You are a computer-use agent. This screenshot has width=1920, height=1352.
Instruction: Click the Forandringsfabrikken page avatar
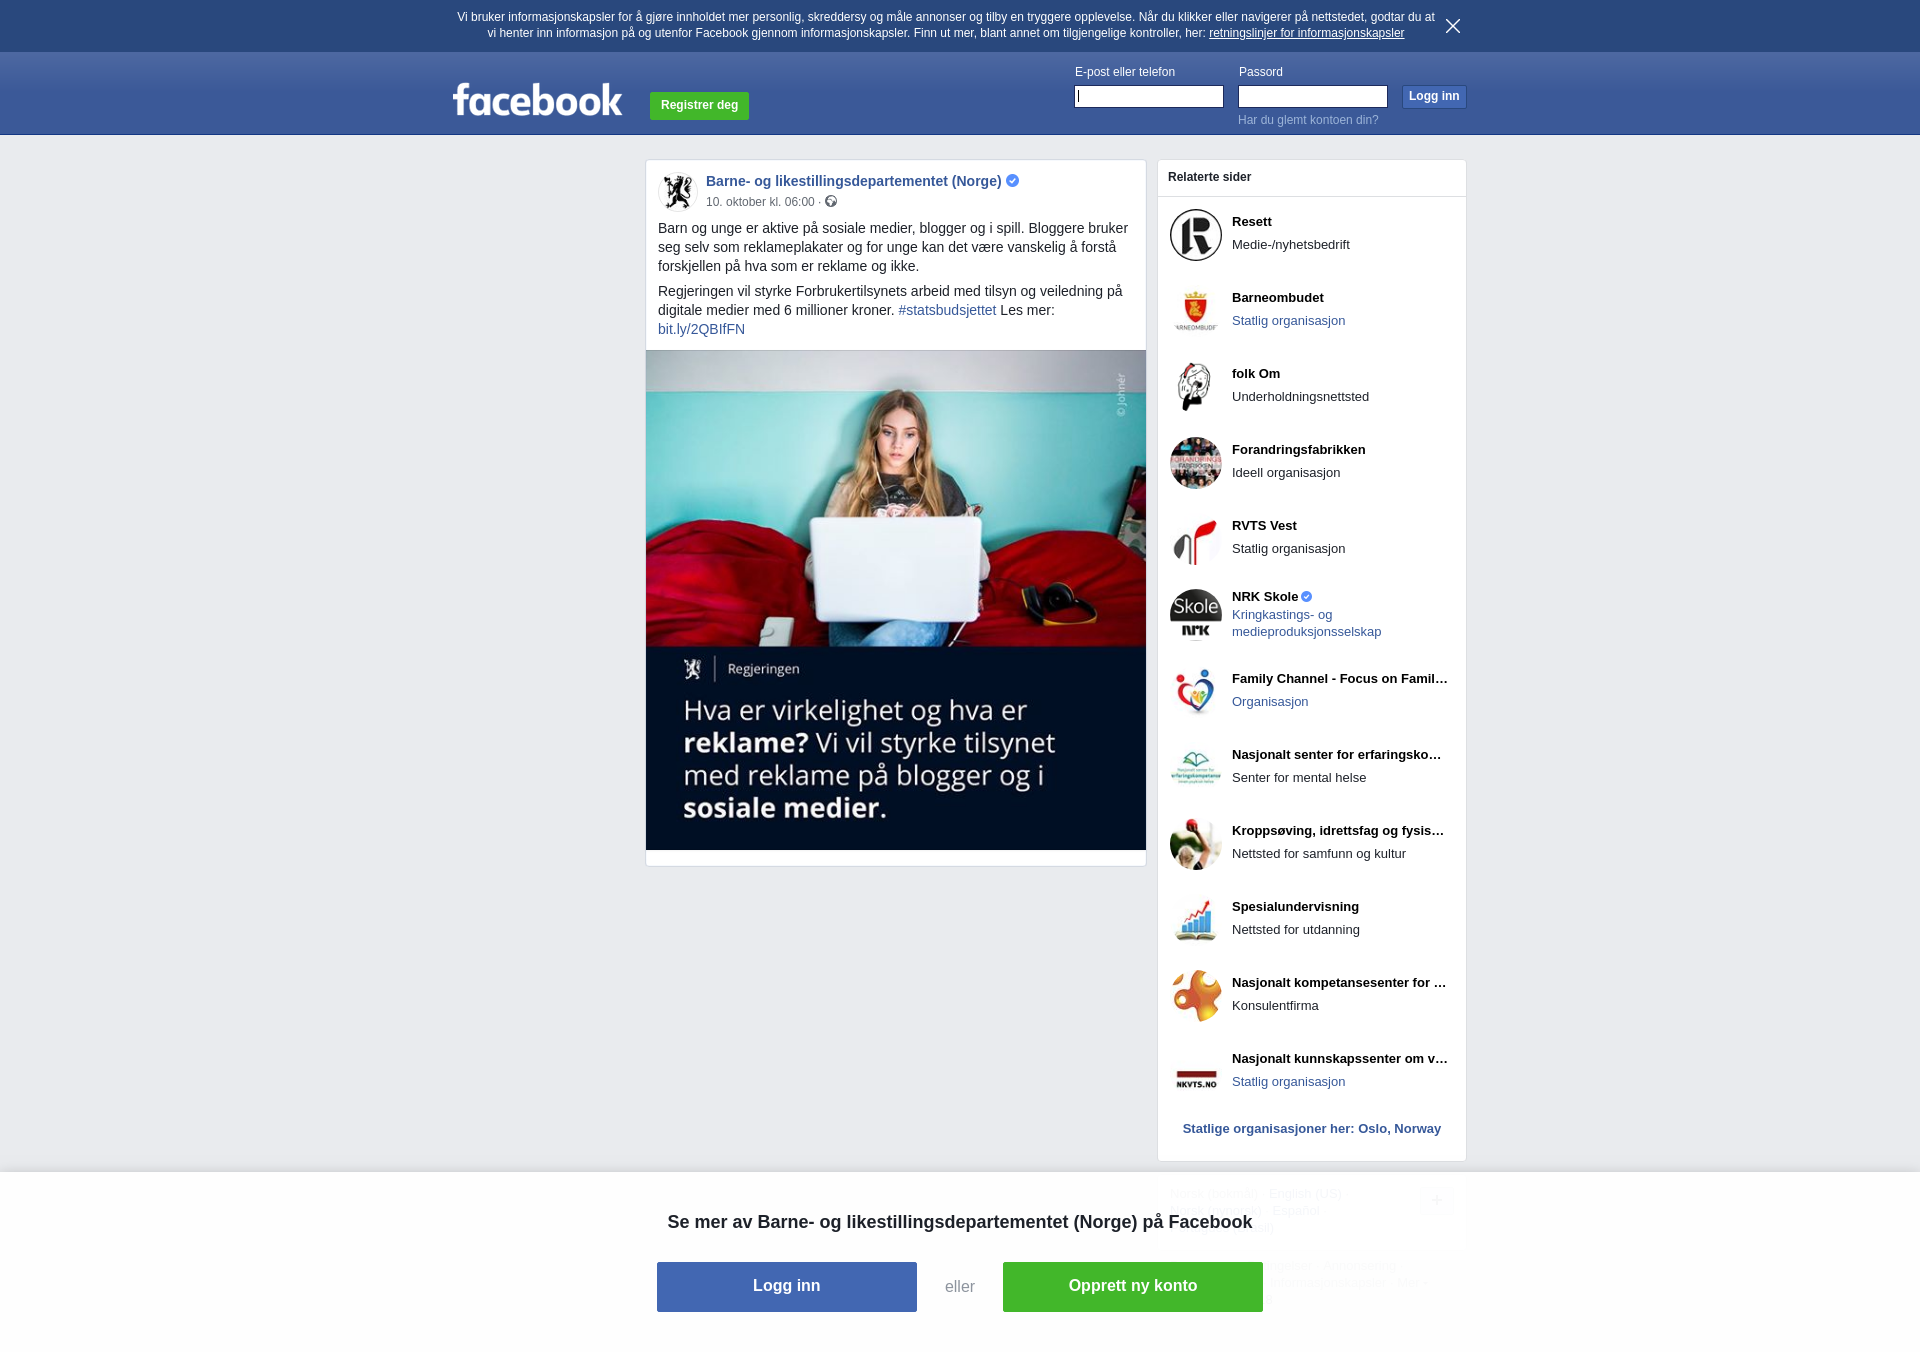[x=1195, y=463]
